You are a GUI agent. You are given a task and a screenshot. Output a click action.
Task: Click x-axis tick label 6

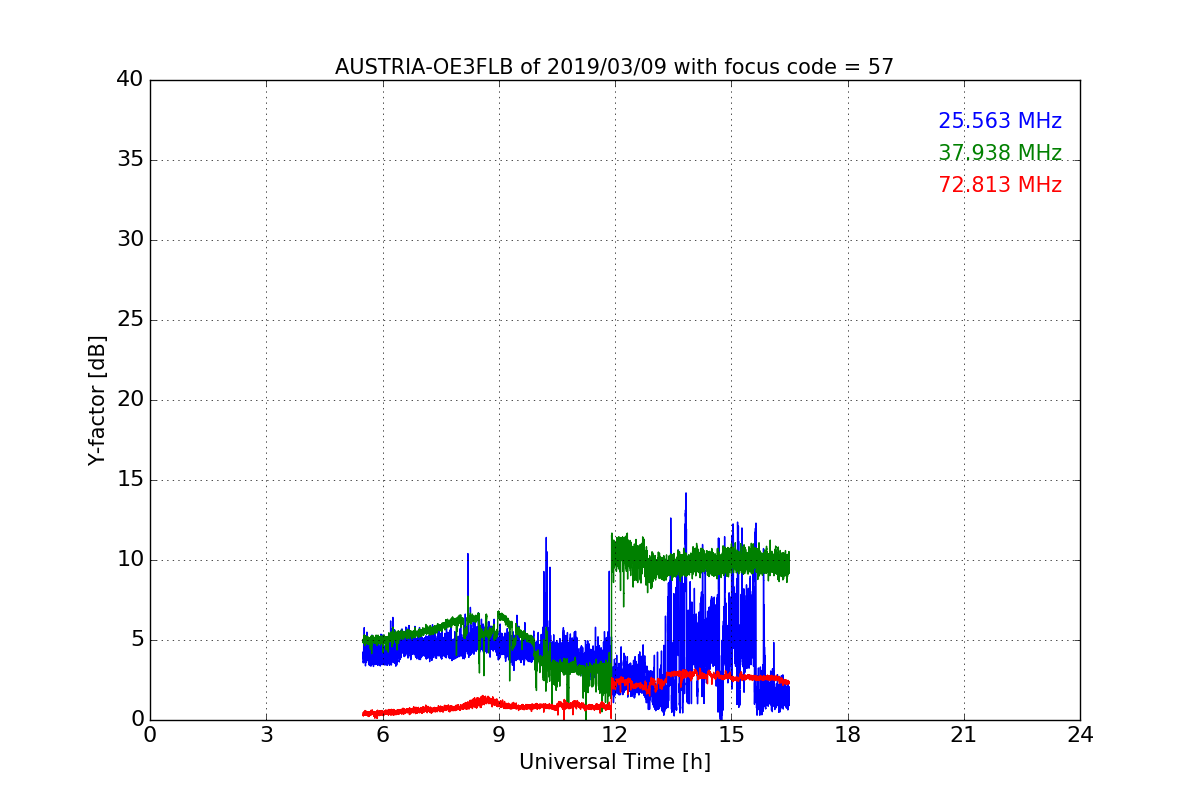(382, 735)
